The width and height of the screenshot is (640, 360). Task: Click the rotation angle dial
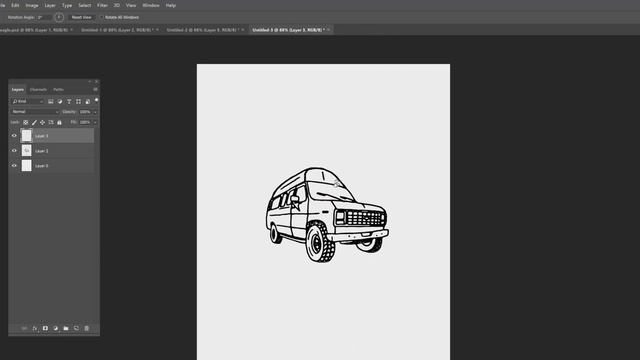pos(59,17)
